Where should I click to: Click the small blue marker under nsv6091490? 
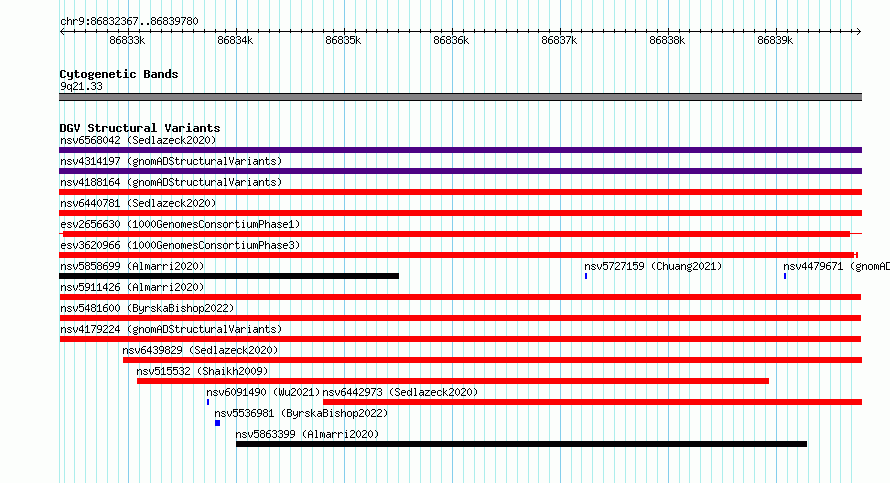(x=208, y=402)
